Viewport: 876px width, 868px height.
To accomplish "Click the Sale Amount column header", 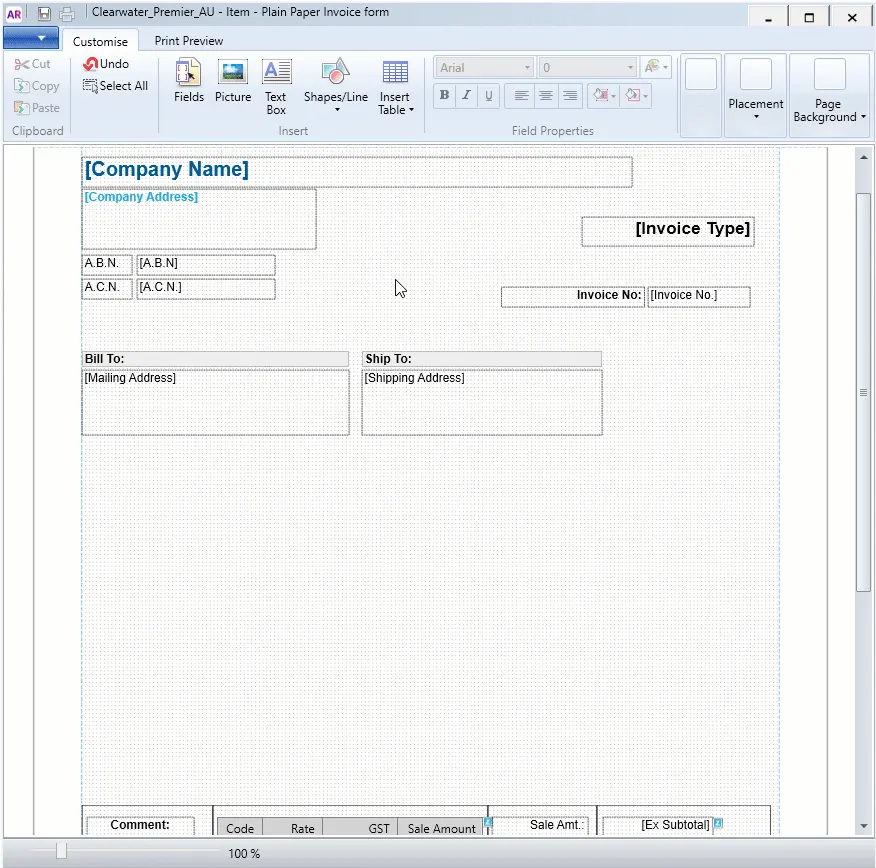I will pyautogui.click(x=441, y=828).
